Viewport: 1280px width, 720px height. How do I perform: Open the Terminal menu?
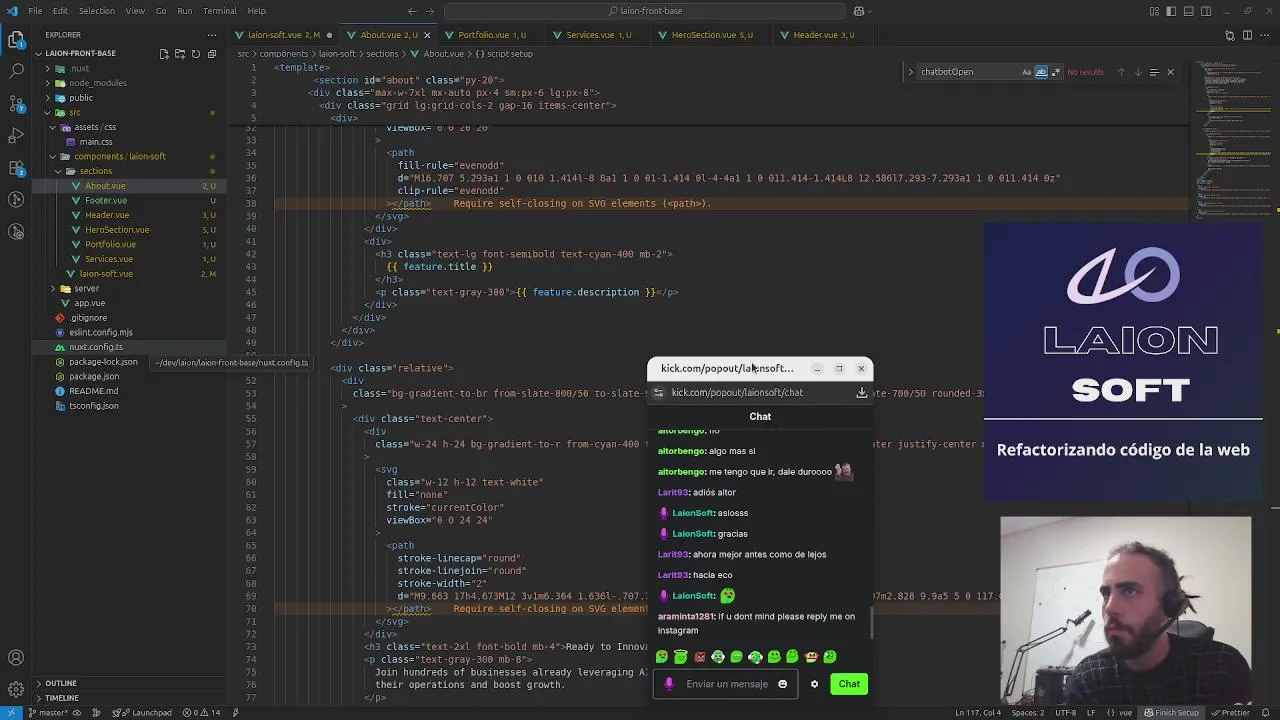(x=220, y=11)
